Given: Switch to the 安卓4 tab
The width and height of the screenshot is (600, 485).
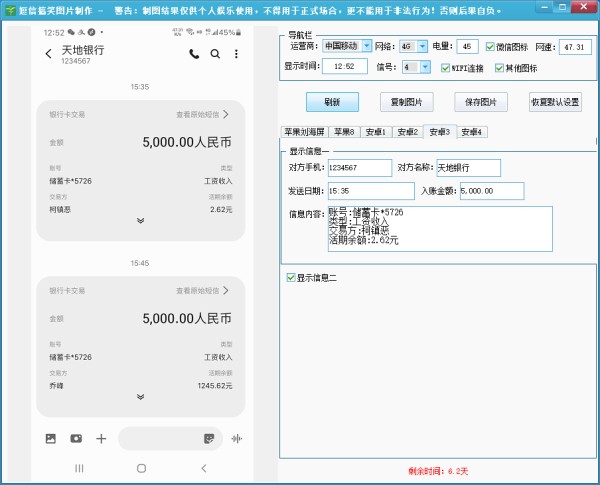Looking at the screenshot, I should [473, 132].
